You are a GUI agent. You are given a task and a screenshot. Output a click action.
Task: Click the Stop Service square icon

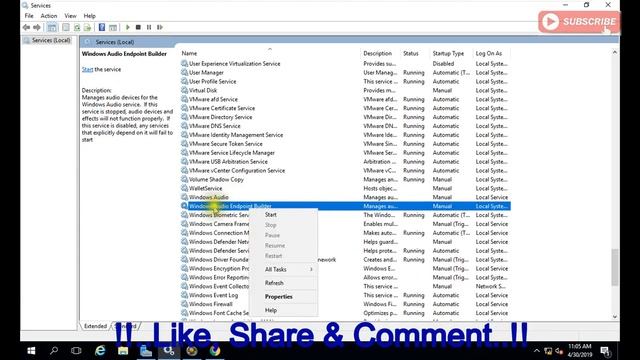pyautogui.click(x=138, y=27)
